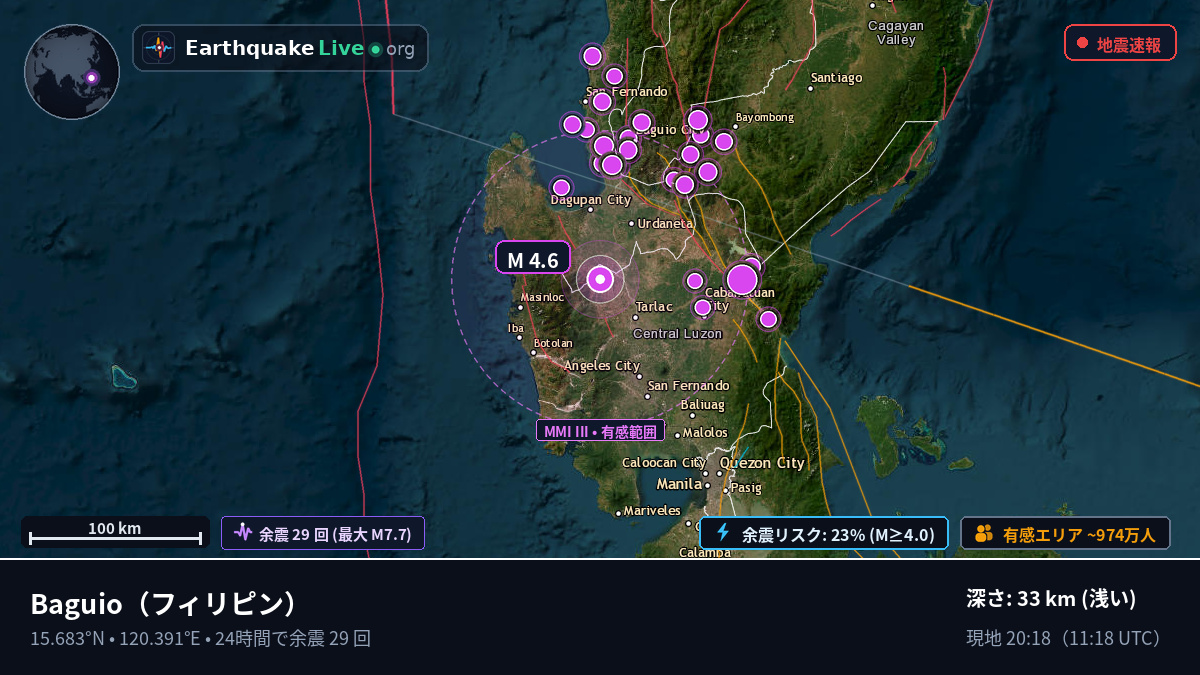Click the Masinloc map label

click(542, 297)
